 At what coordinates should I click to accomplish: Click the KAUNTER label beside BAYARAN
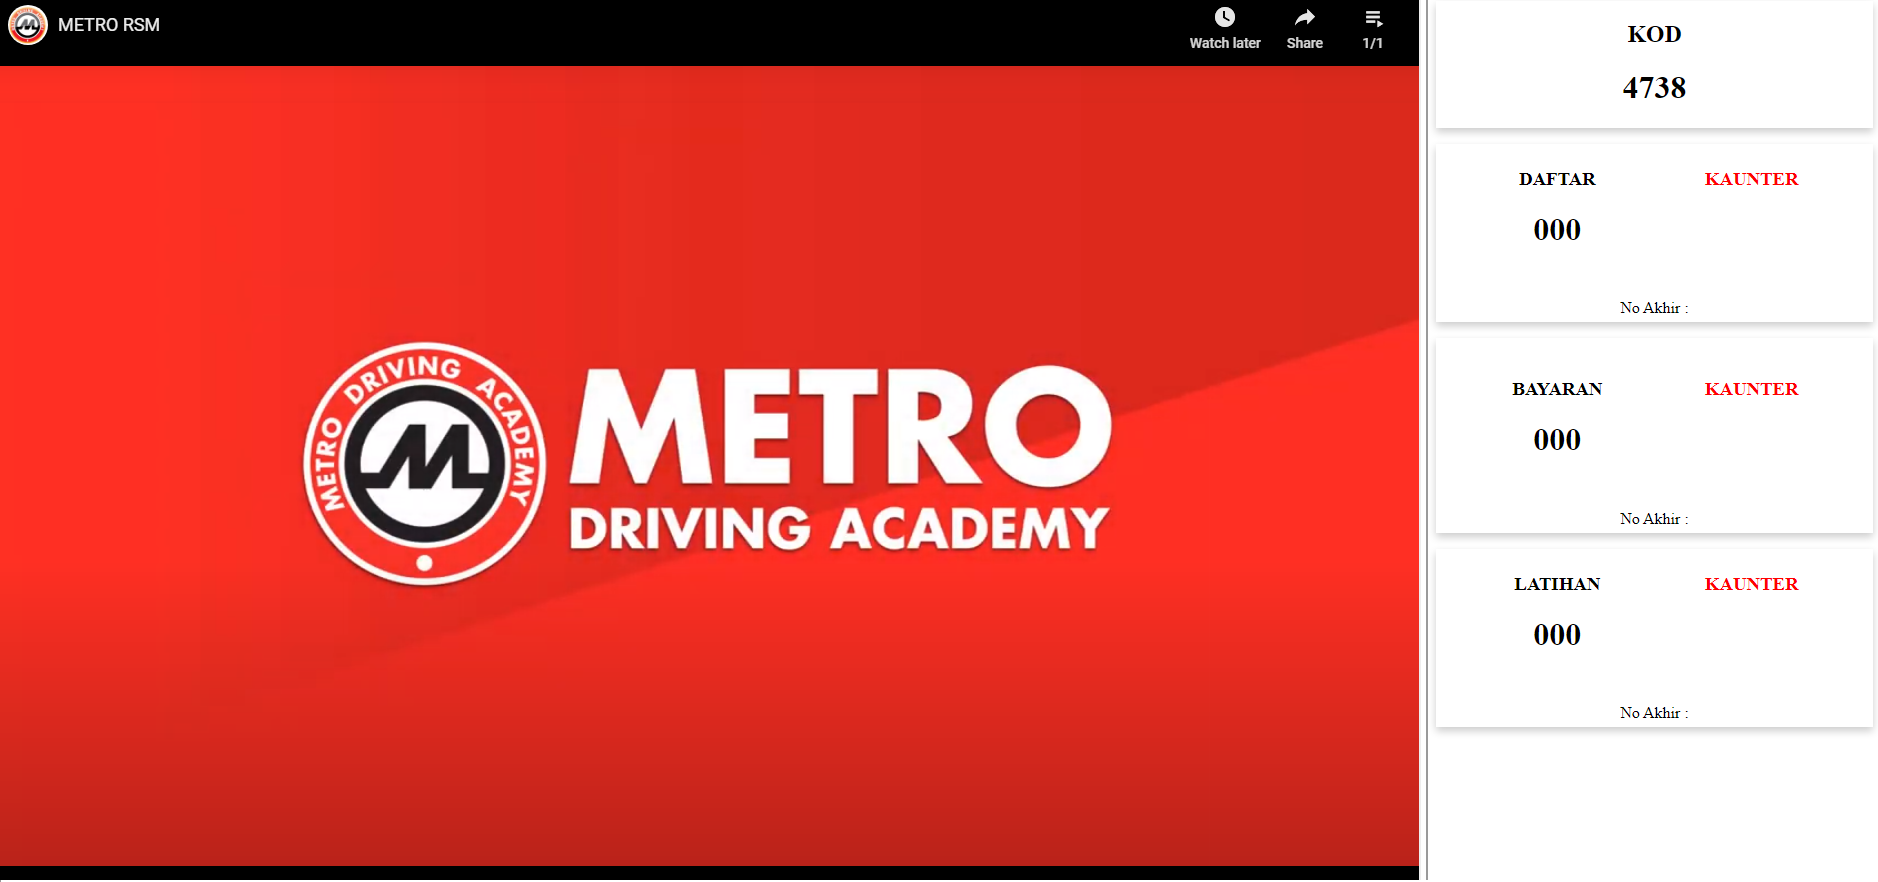1751,390
